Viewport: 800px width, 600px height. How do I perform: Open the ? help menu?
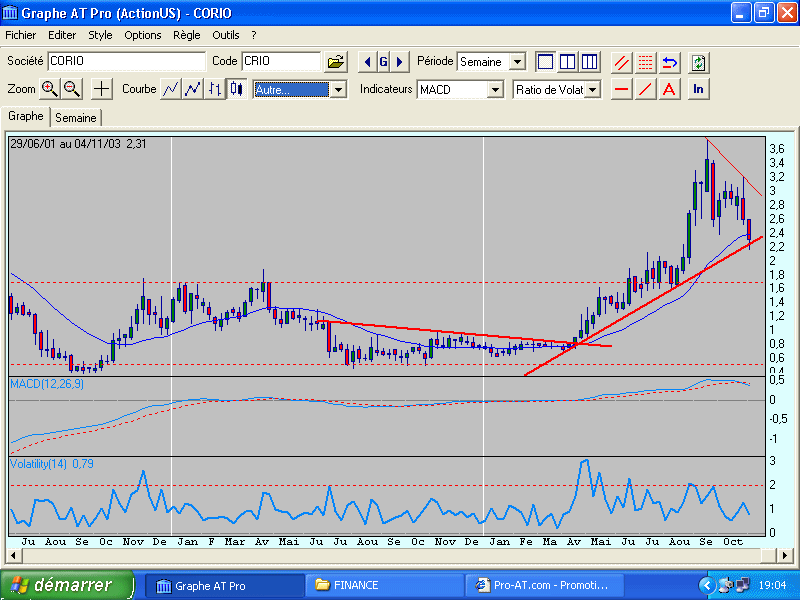[254, 35]
